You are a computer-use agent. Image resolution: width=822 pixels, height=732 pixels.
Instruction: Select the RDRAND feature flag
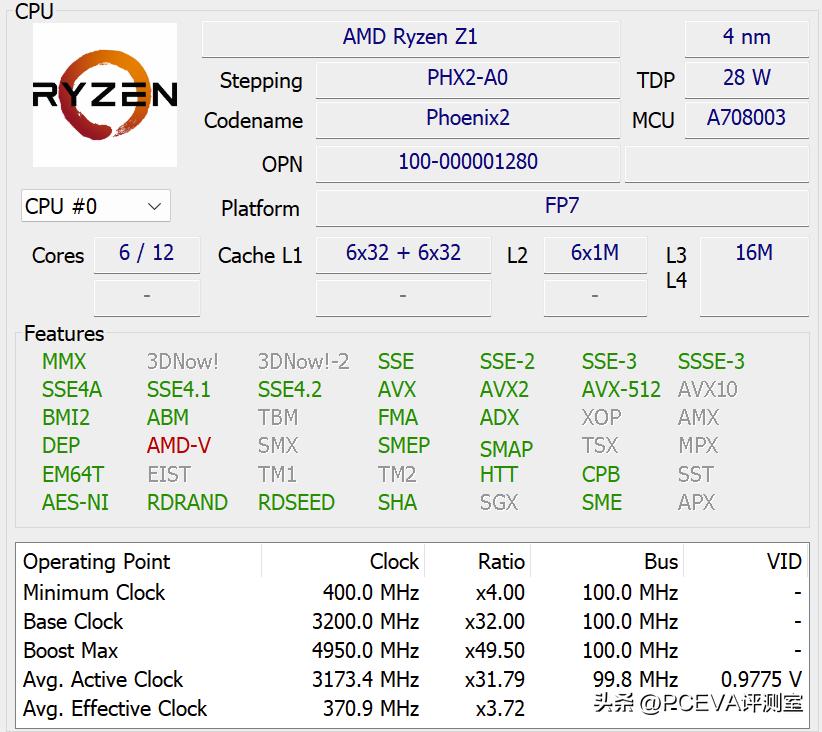click(x=187, y=503)
